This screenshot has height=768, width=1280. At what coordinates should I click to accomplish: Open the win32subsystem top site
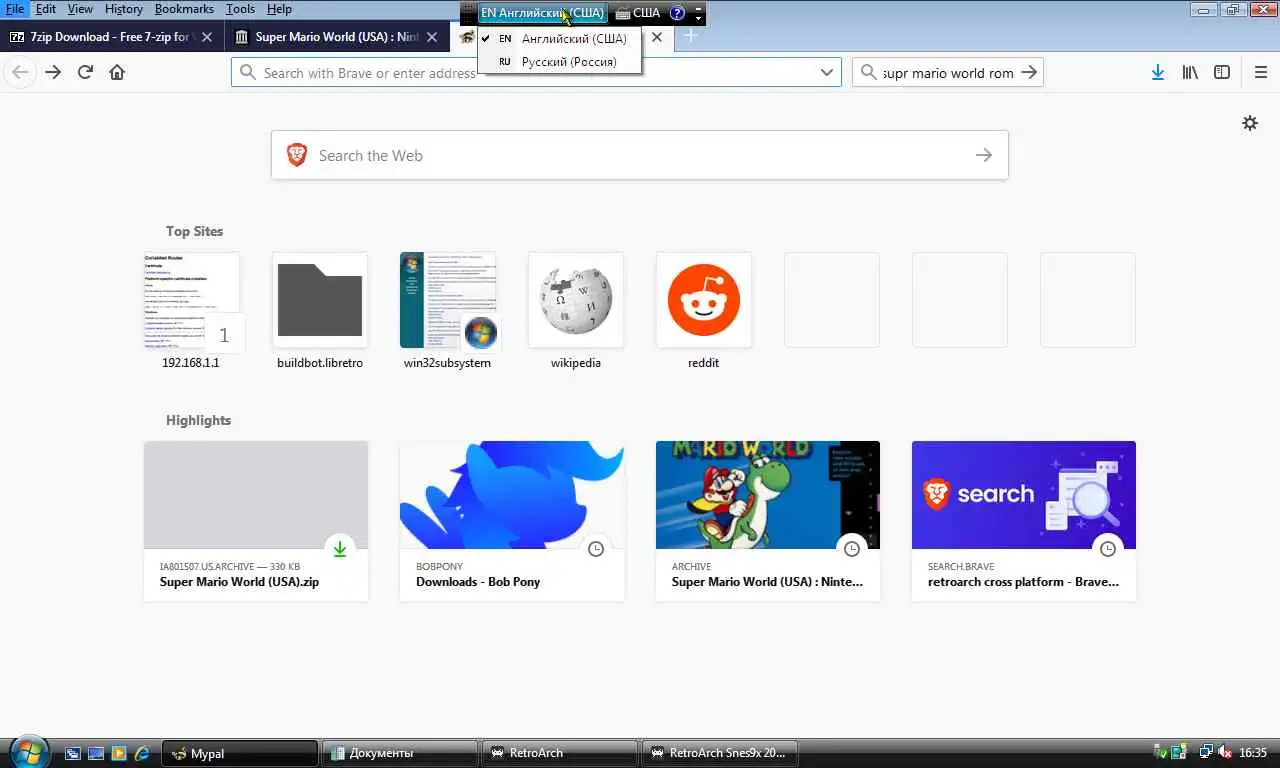[447, 311]
